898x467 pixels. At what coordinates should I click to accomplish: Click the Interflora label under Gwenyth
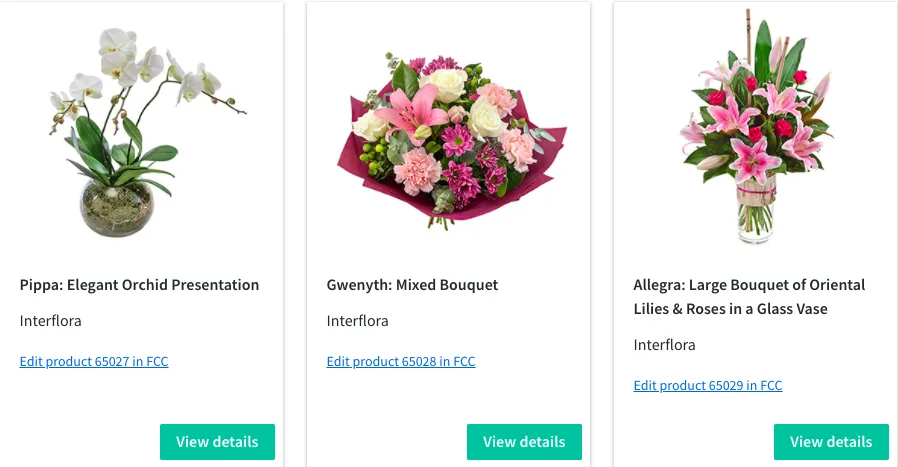click(357, 321)
